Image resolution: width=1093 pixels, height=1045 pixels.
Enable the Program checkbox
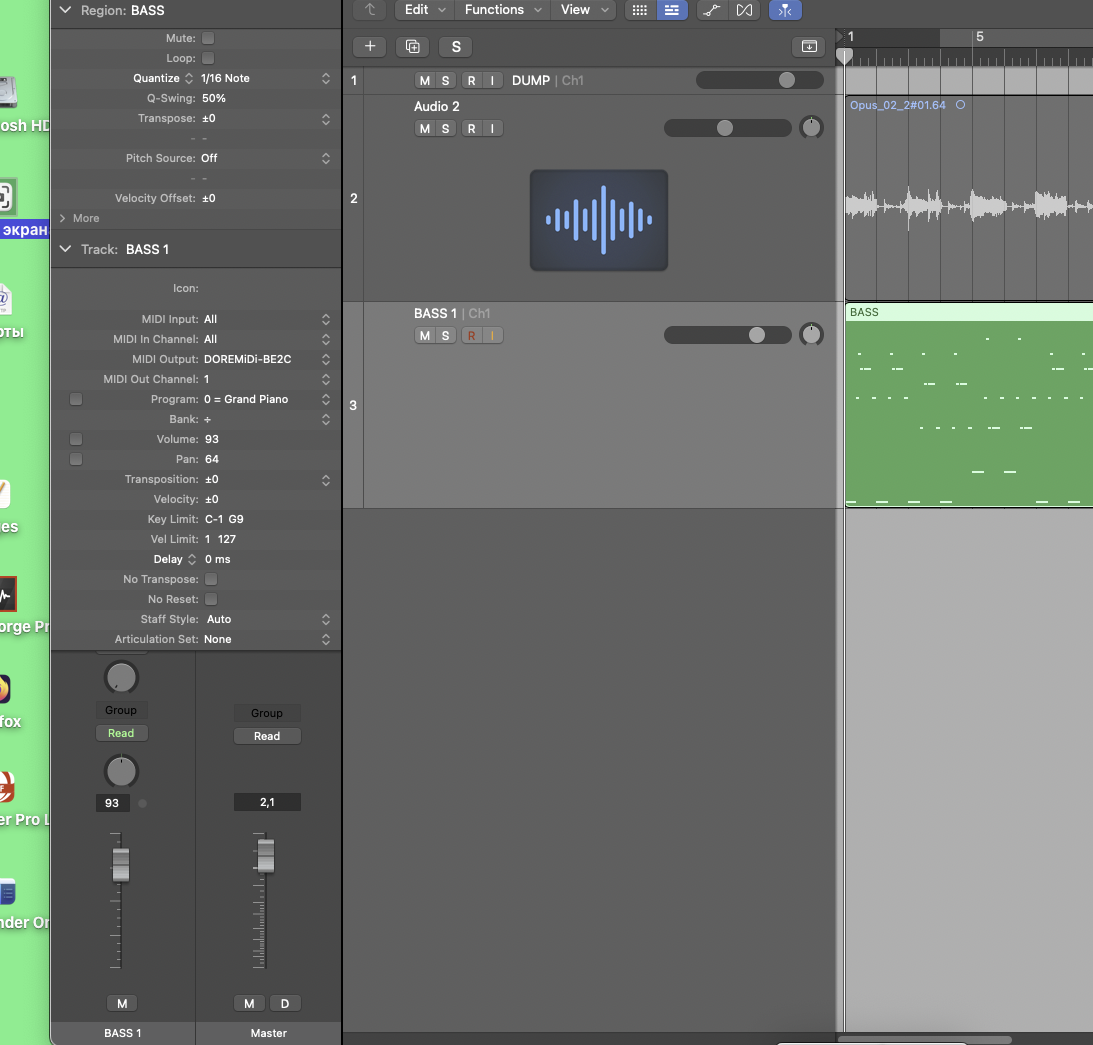point(76,399)
